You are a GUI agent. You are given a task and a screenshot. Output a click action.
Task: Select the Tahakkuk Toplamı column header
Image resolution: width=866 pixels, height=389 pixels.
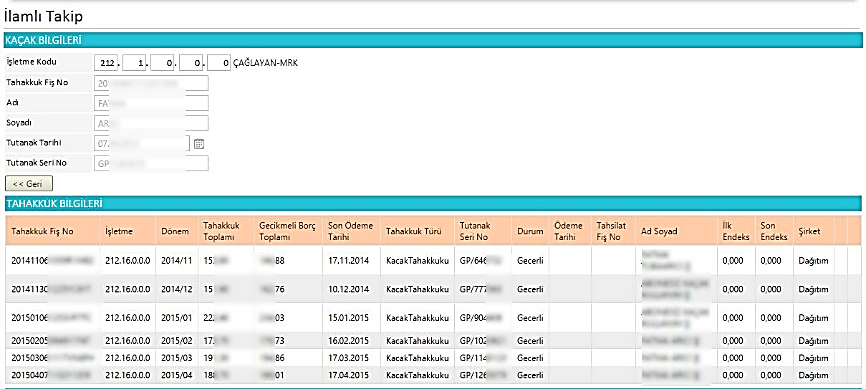pos(226,231)
